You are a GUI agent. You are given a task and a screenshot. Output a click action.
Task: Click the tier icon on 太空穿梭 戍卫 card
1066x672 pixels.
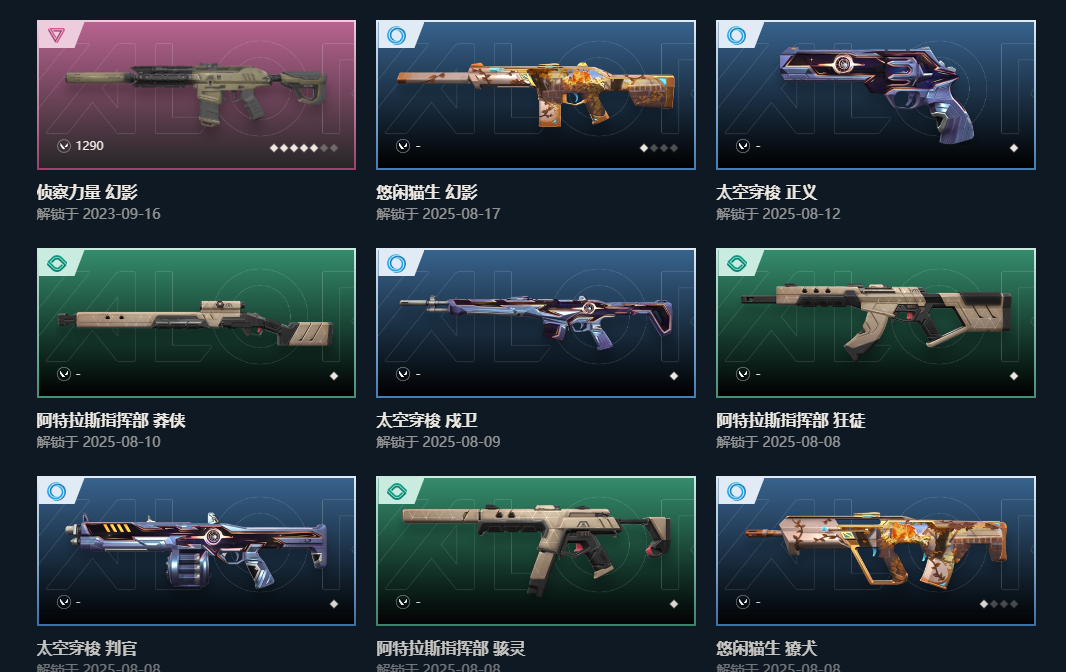(396, 263)
